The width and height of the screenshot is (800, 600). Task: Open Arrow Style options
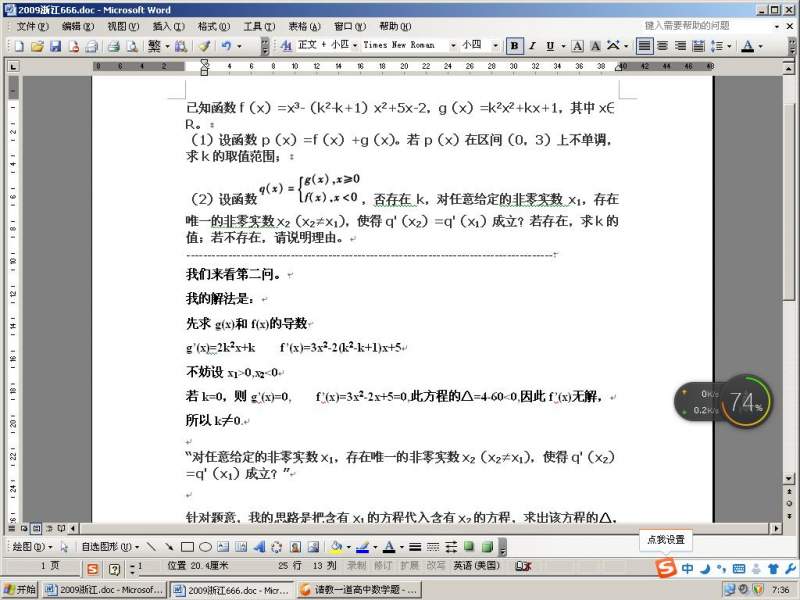[x=451, y=547]
